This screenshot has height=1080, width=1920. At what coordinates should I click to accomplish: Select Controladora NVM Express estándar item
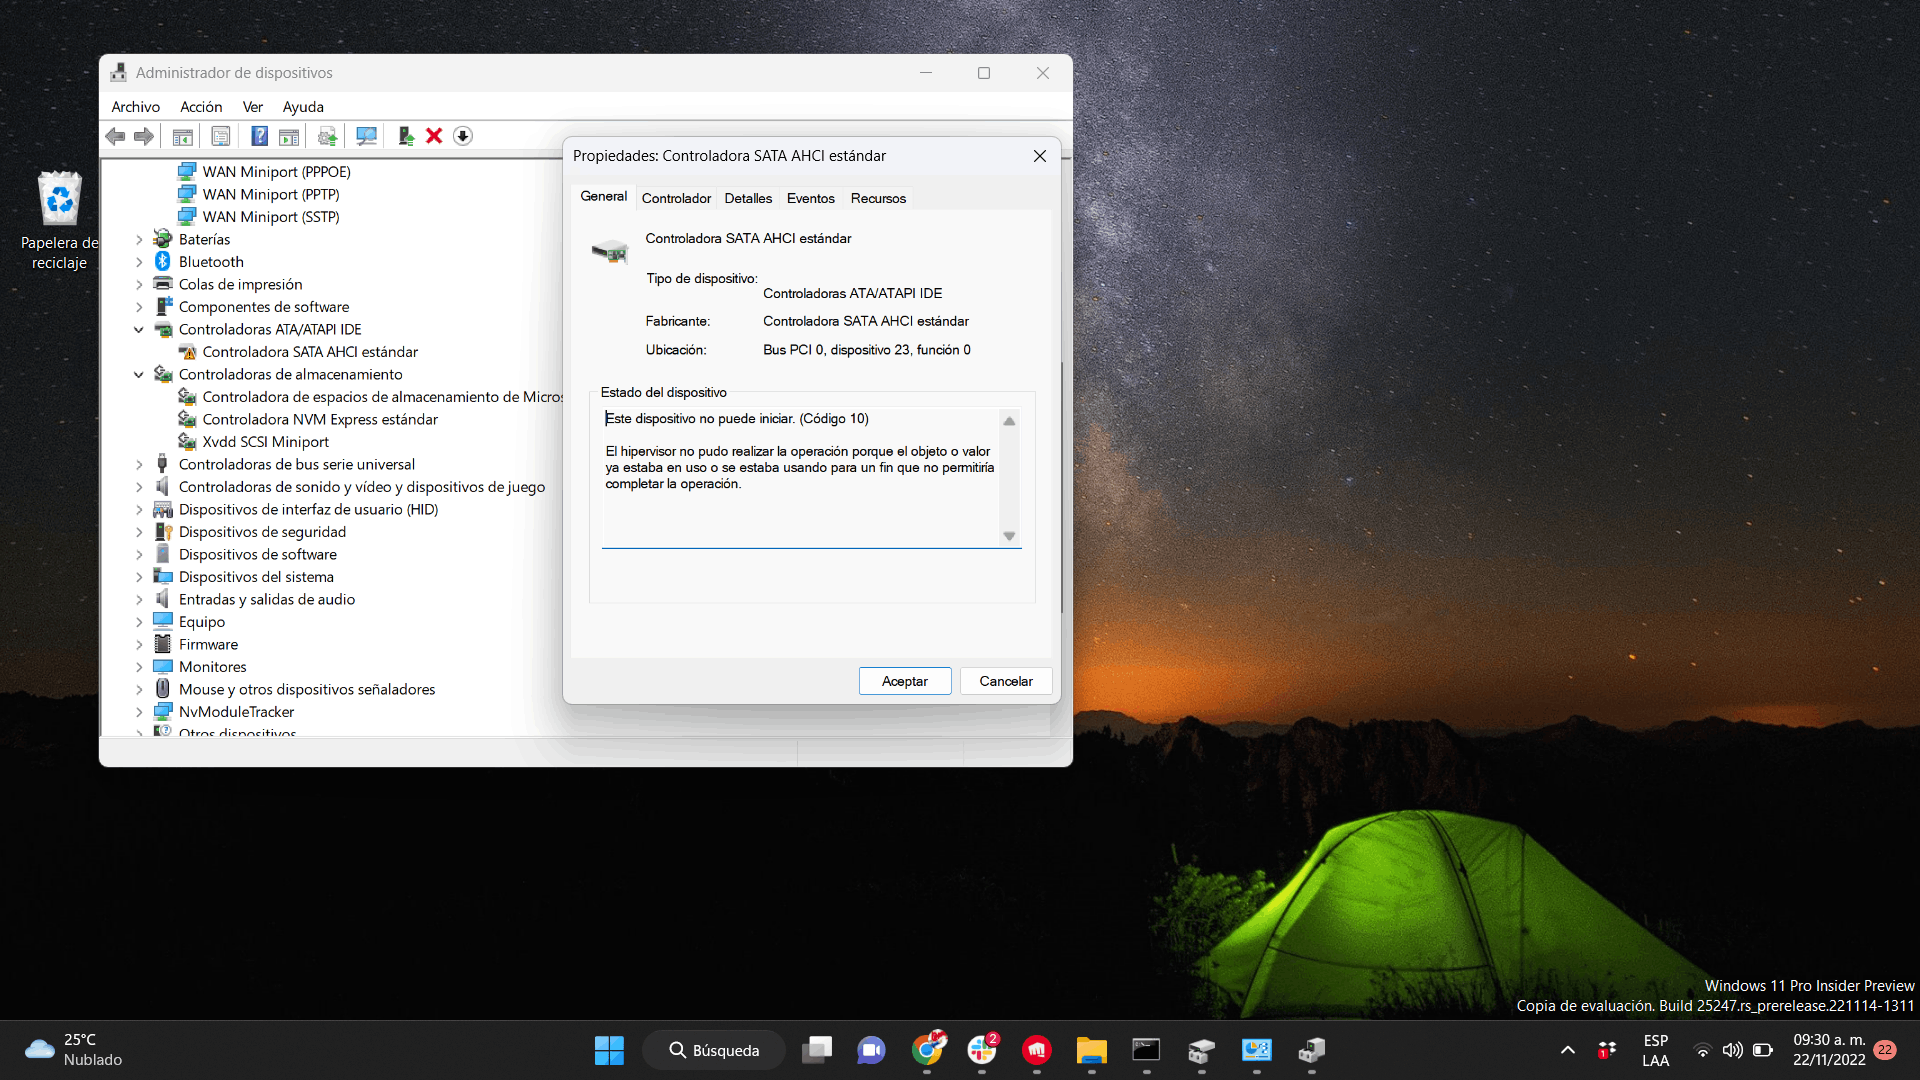point(320,420)
